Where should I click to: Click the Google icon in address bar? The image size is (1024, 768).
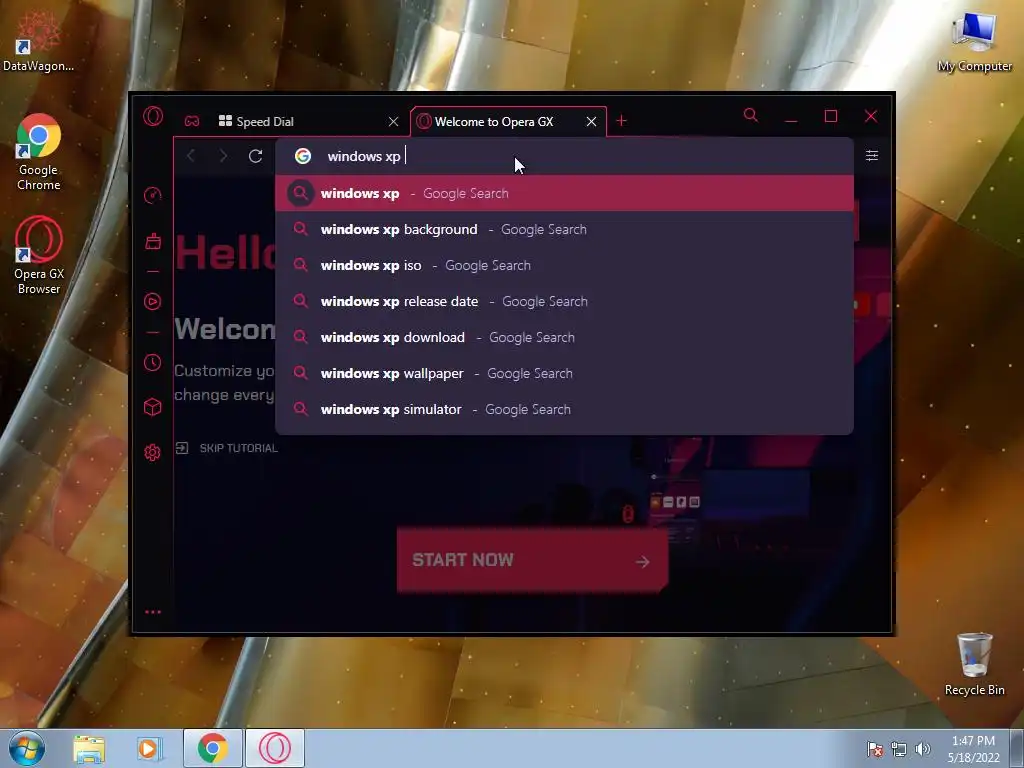tap(302, 156)
